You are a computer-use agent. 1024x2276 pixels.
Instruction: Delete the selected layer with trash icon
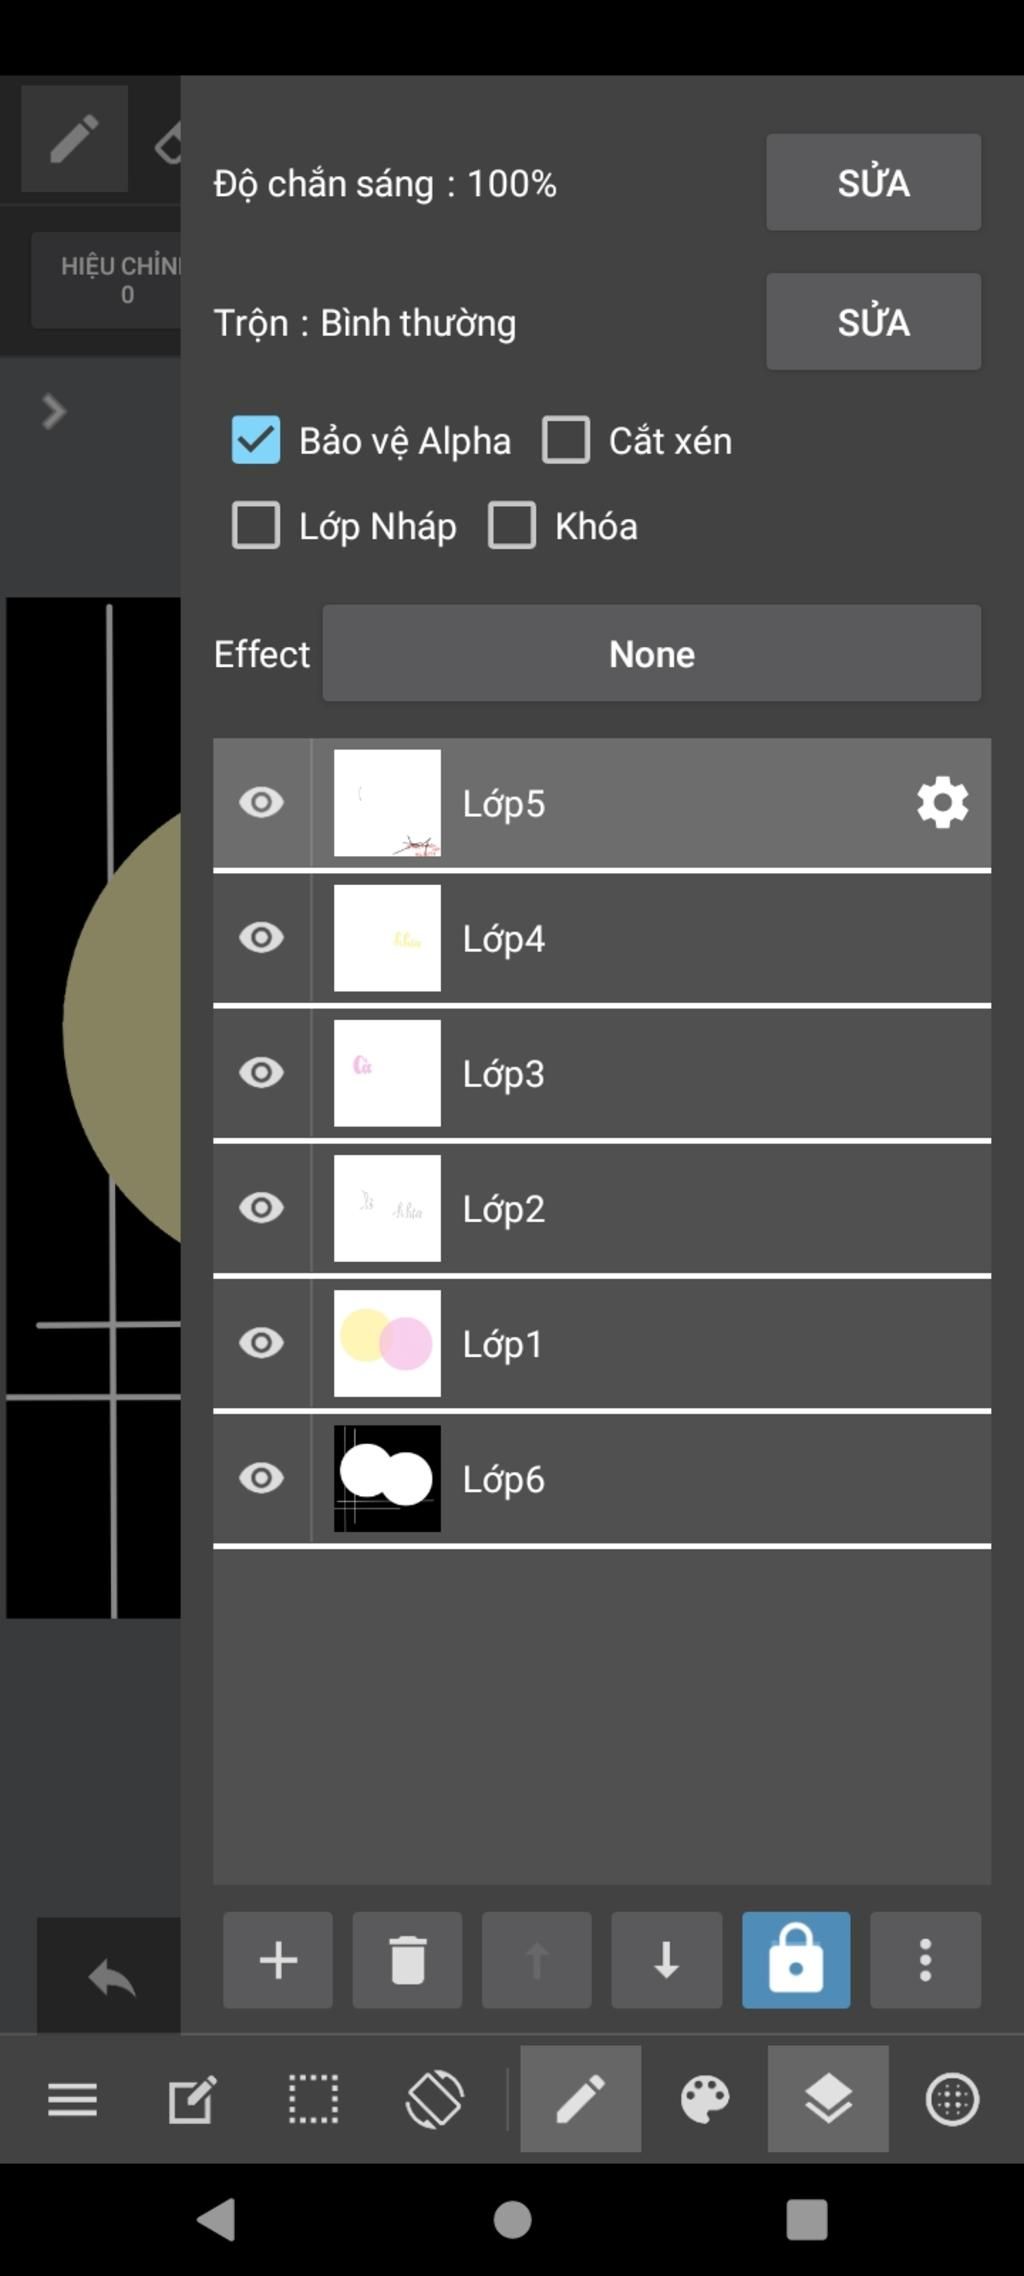click(407, 1960)
